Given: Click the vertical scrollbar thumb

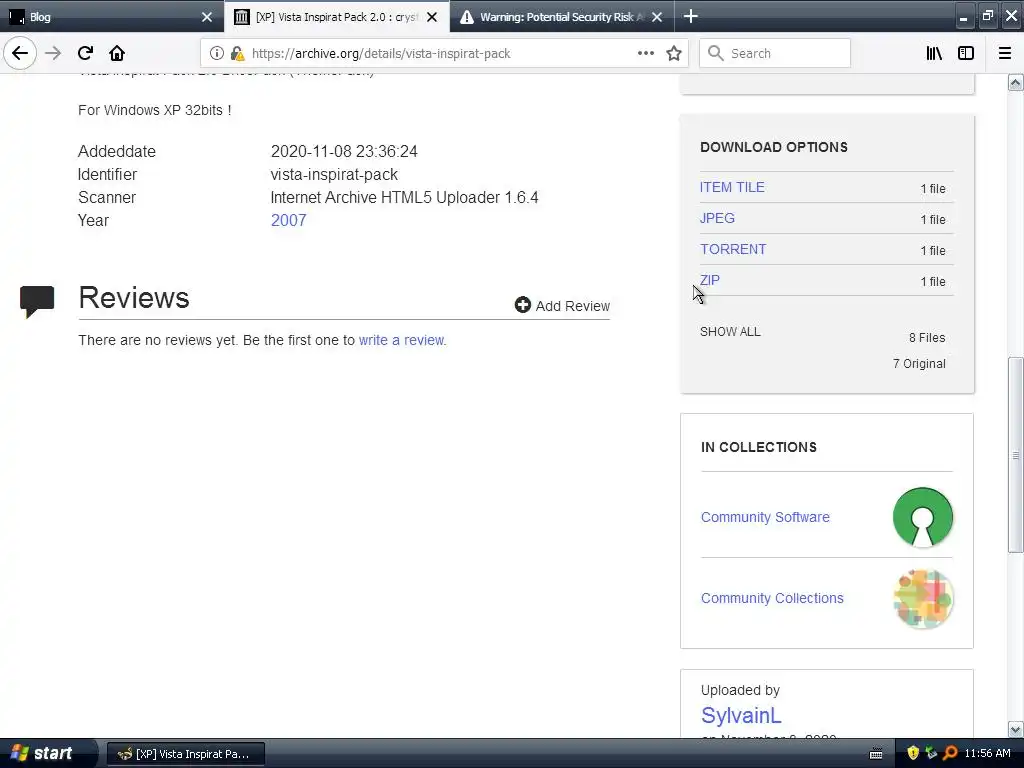Looking at the screenshot, I should (1015, 455).
